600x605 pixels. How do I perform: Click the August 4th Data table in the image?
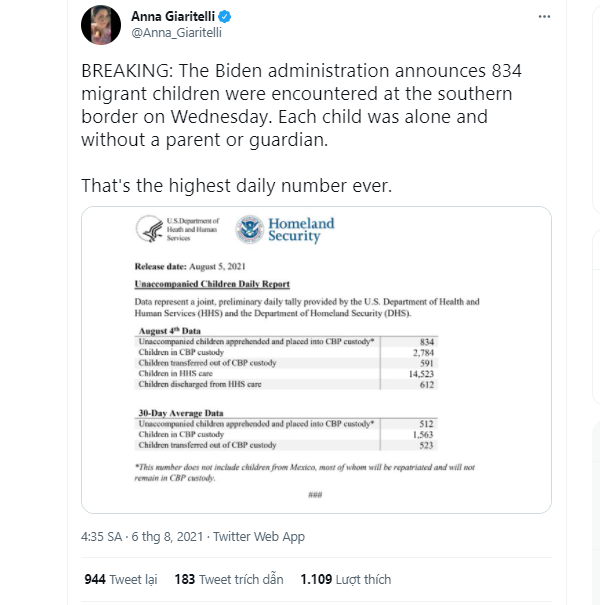(286, 358)
